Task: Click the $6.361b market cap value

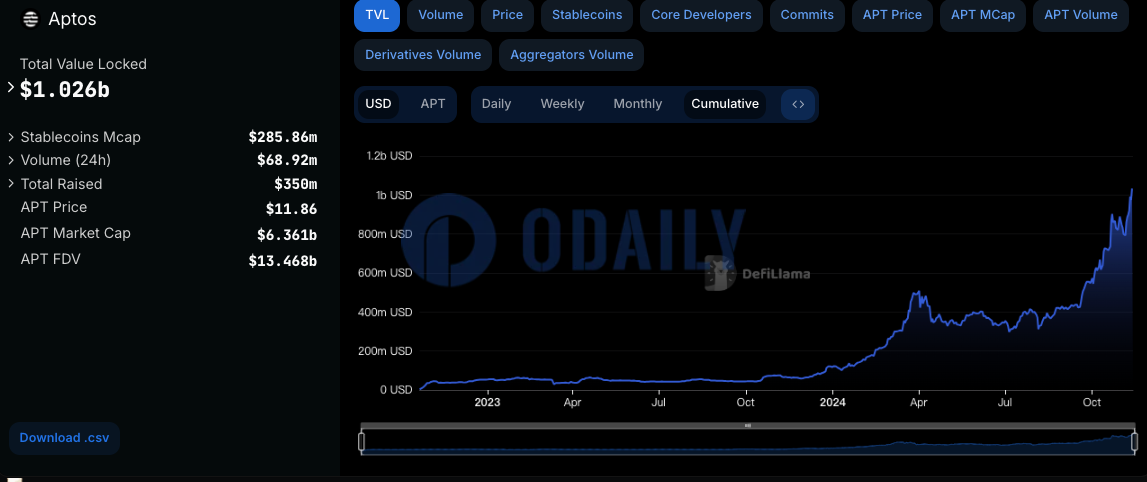Action: [x=287, y=235]
